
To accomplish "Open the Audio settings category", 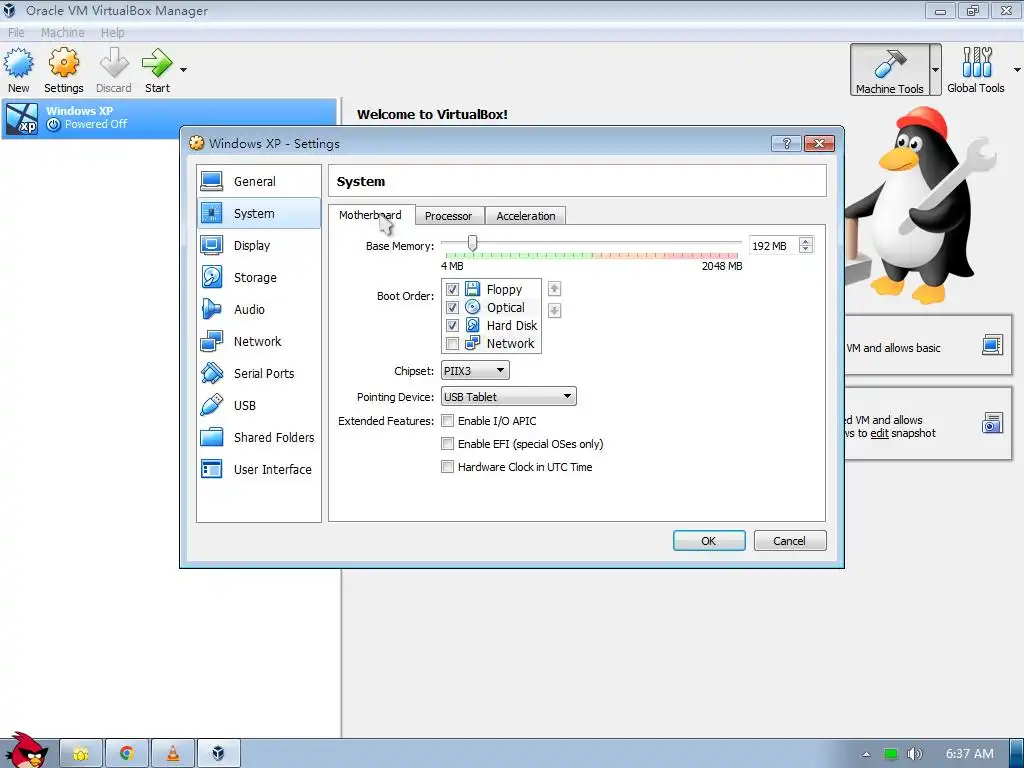I will click(259, 310).
